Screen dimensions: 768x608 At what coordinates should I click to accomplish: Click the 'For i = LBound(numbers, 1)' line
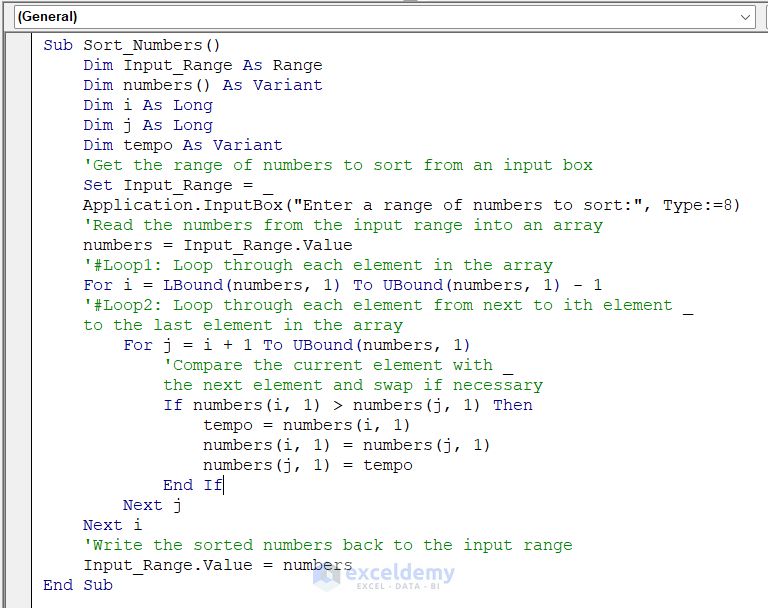coord(342,285)
